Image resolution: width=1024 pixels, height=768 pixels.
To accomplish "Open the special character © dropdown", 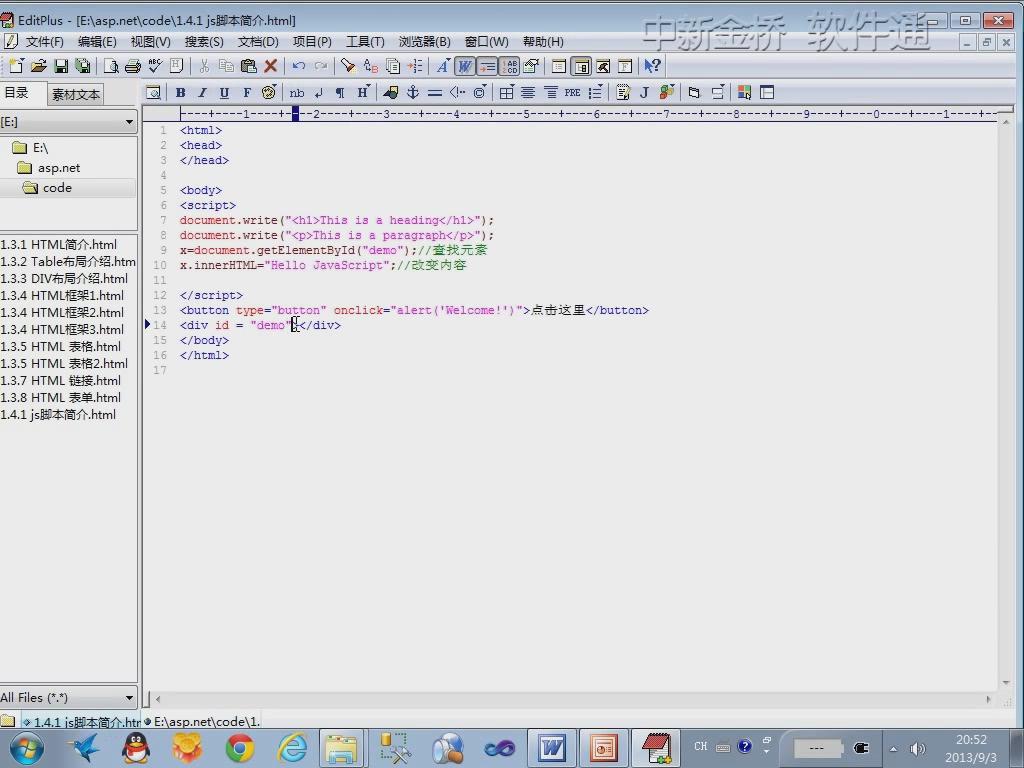I will [480, 93].
